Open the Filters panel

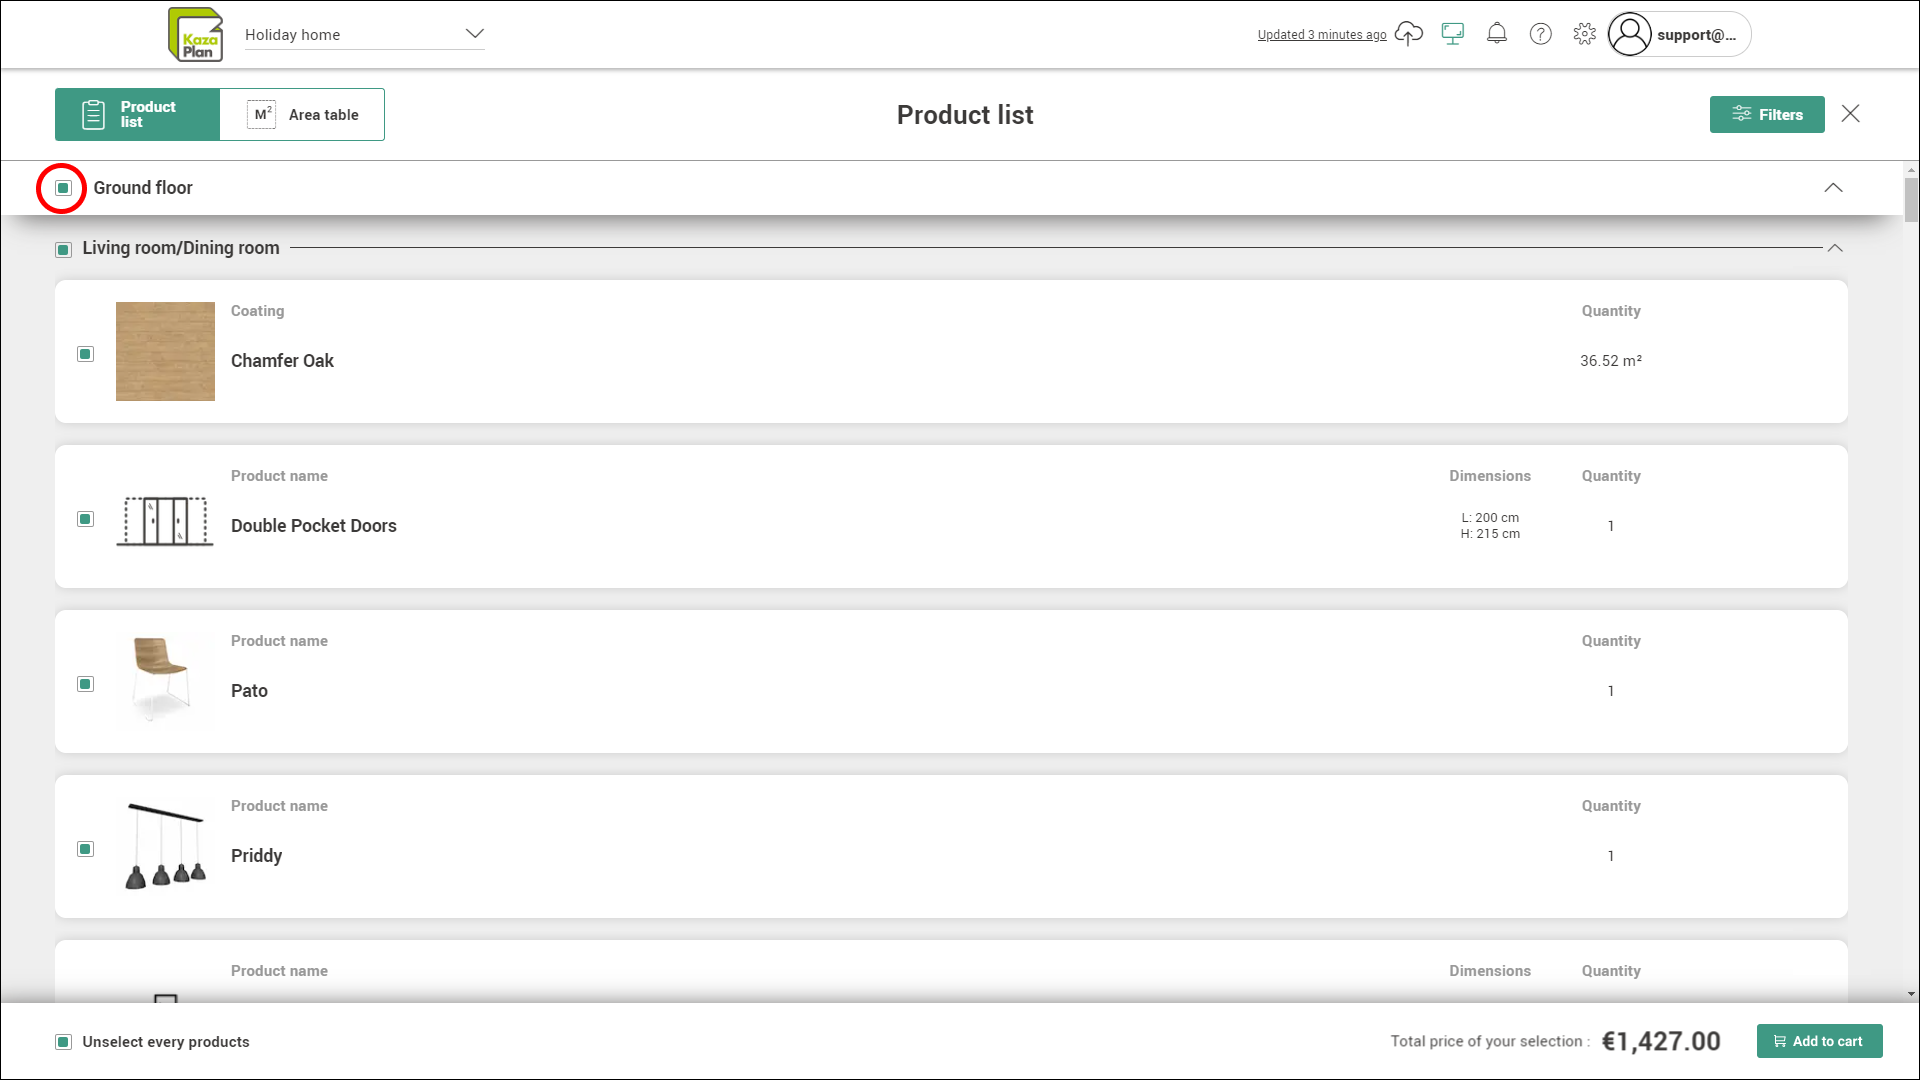tap(1767, 114)
